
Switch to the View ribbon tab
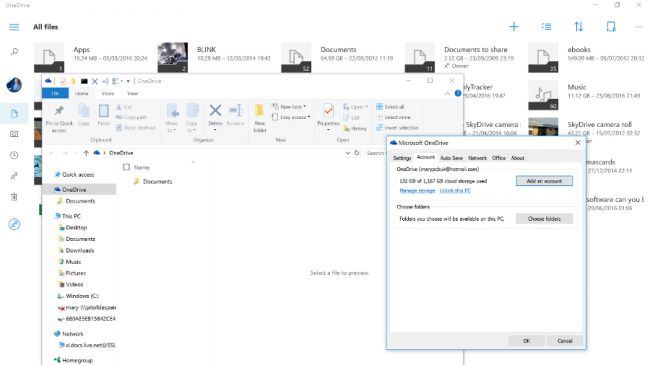click(132, 93)
